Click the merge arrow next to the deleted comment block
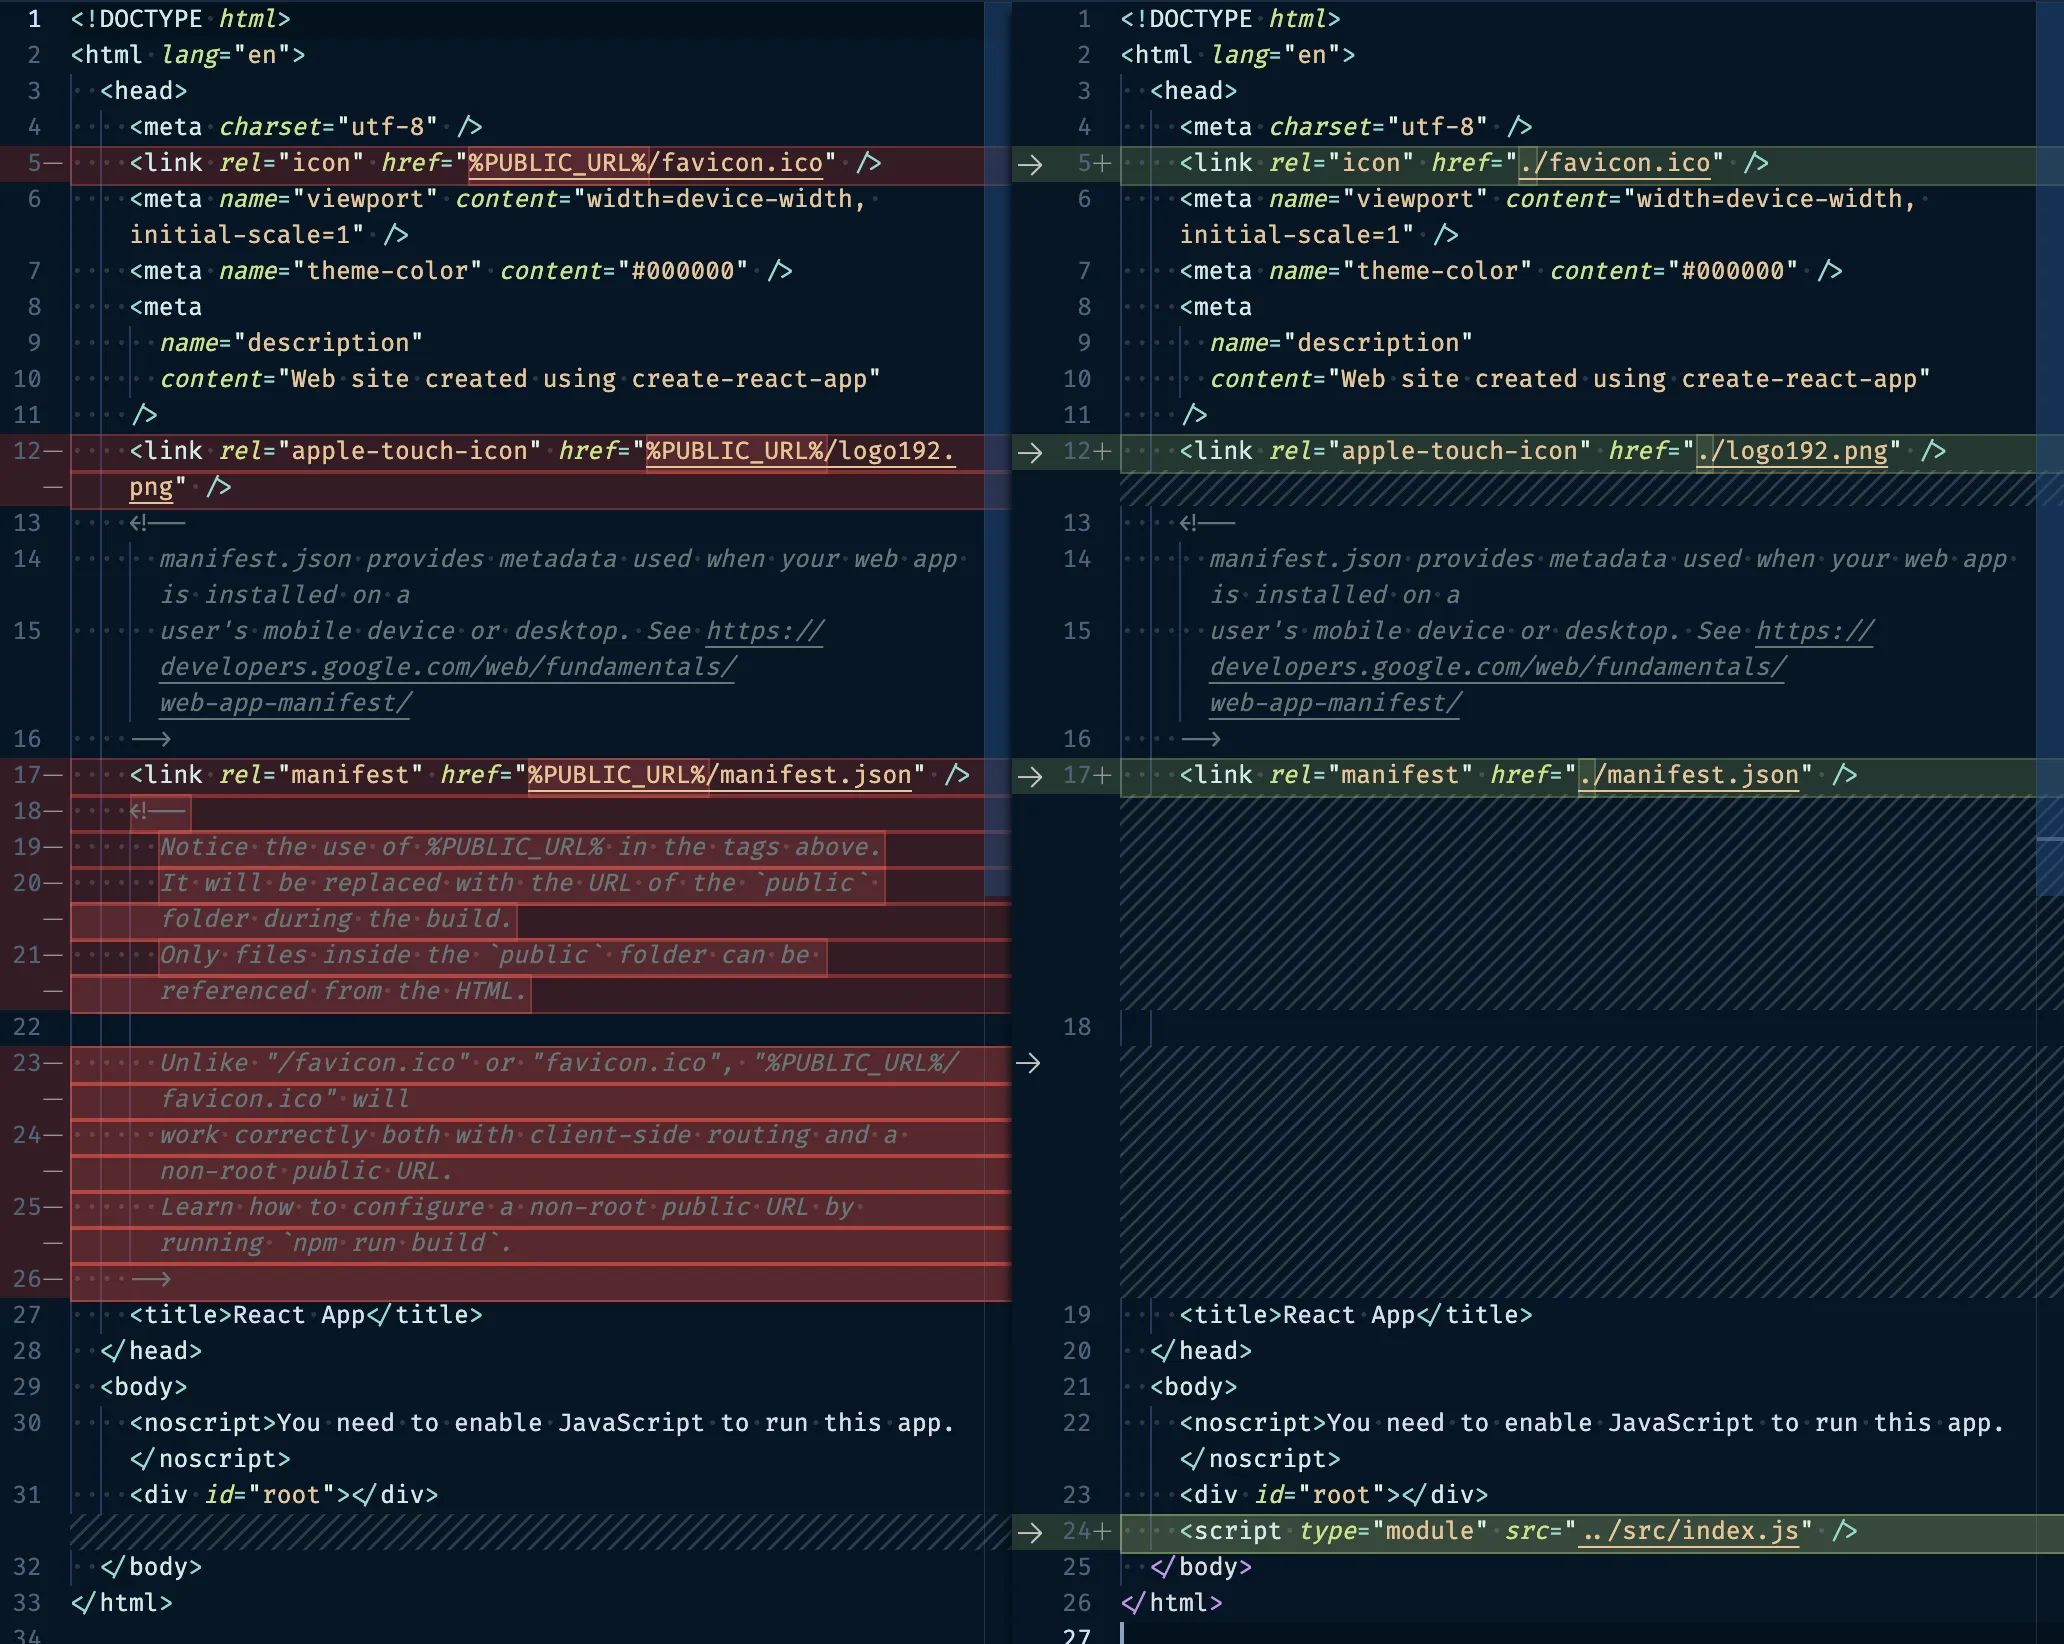 pyautogui.click(x=1031, y=1063)
